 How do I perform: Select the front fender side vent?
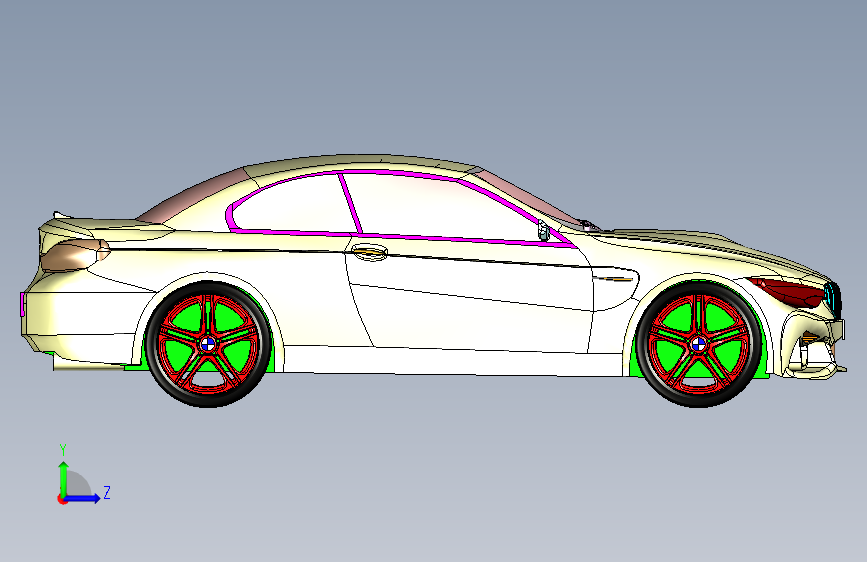point(612,278)
